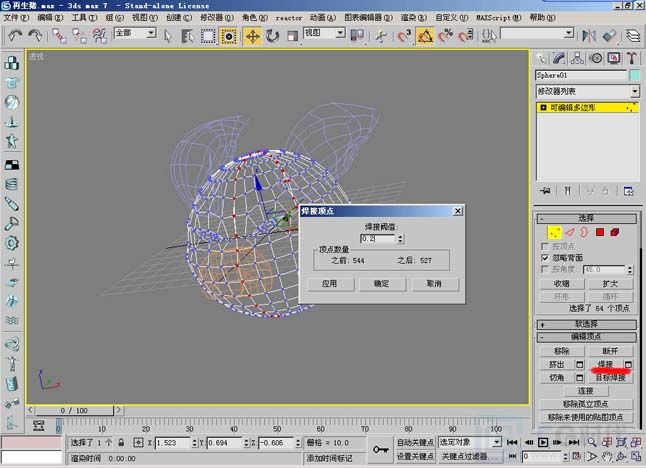
Task: Click the Pin Stack icon
Action: [546, 191]
